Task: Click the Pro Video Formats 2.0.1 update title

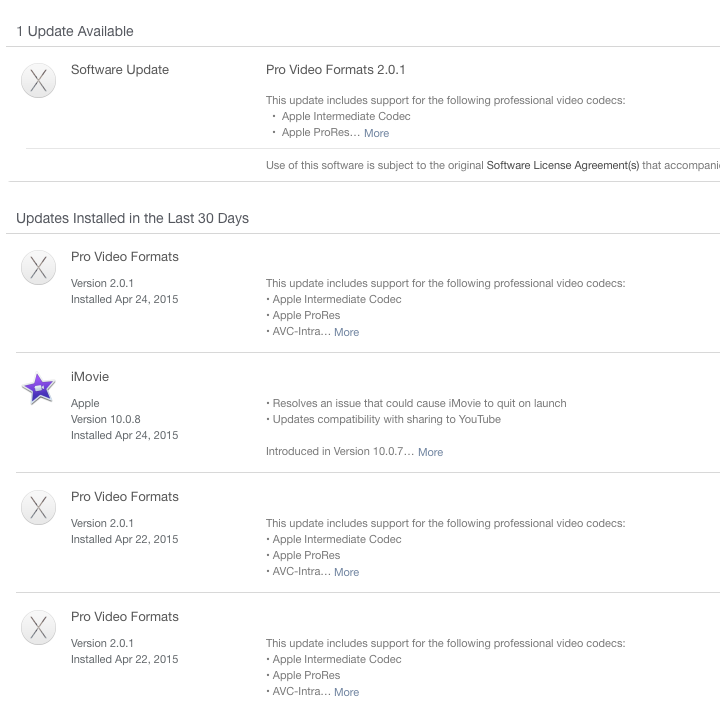Action: pos(336,70)
